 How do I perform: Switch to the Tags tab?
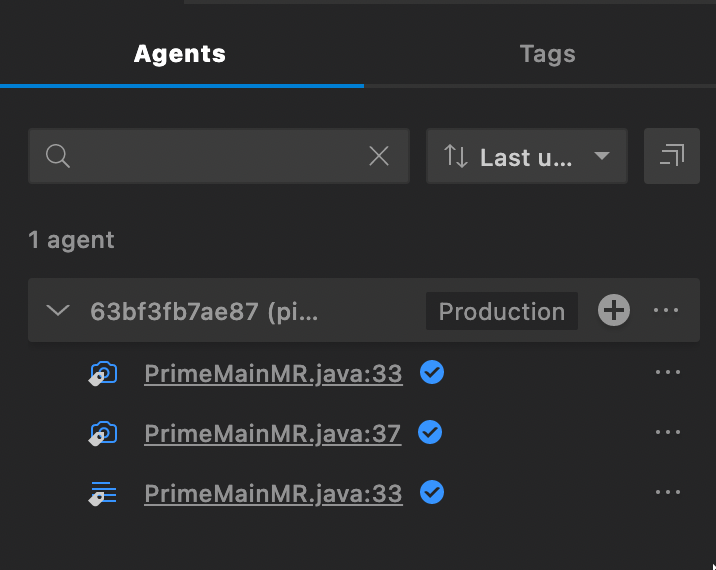[547, 54]
